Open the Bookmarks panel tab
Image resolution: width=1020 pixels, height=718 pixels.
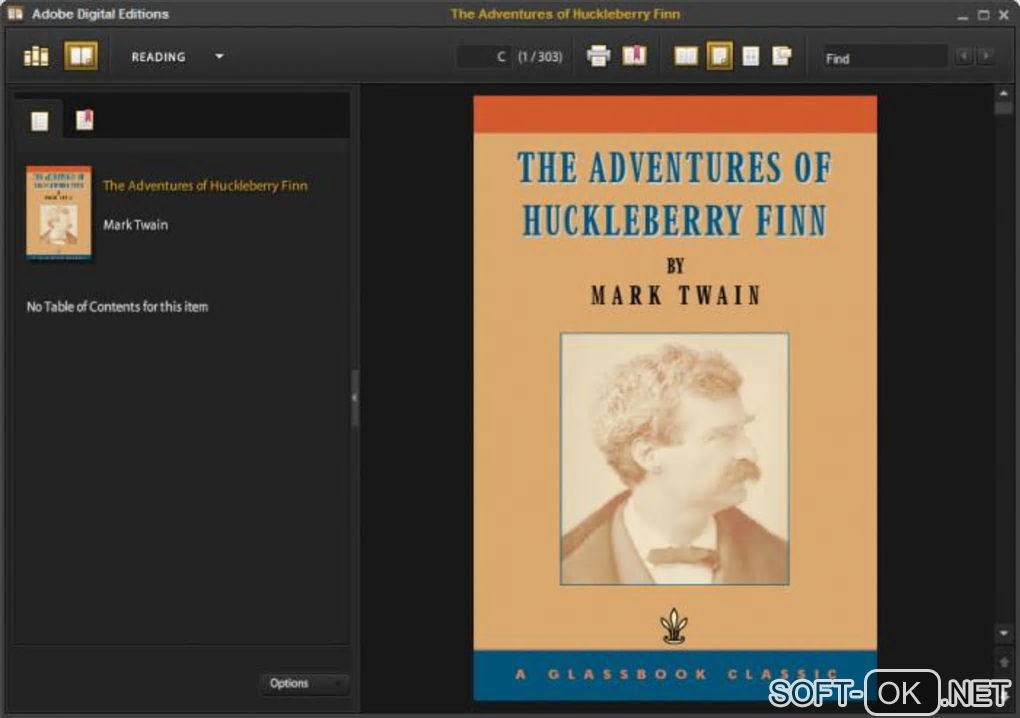point(85,120)
